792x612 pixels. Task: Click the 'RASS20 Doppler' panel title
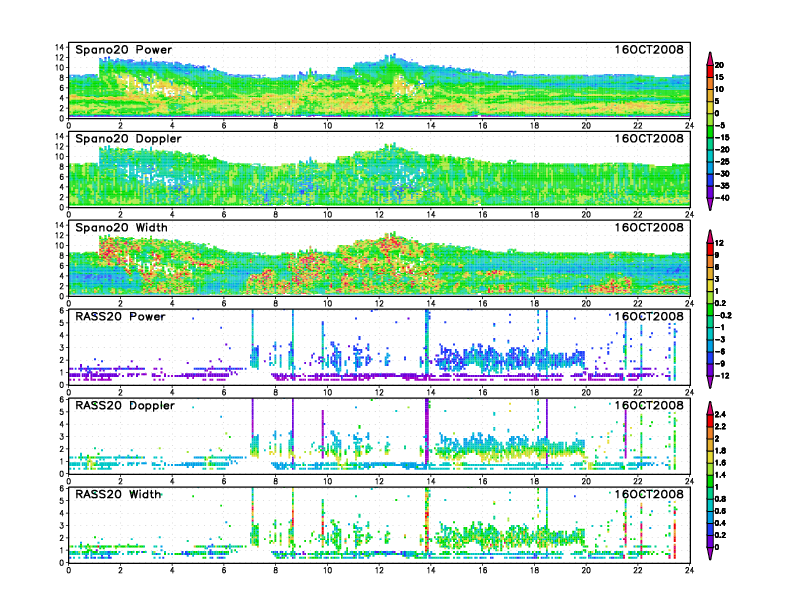click(125, 405)
